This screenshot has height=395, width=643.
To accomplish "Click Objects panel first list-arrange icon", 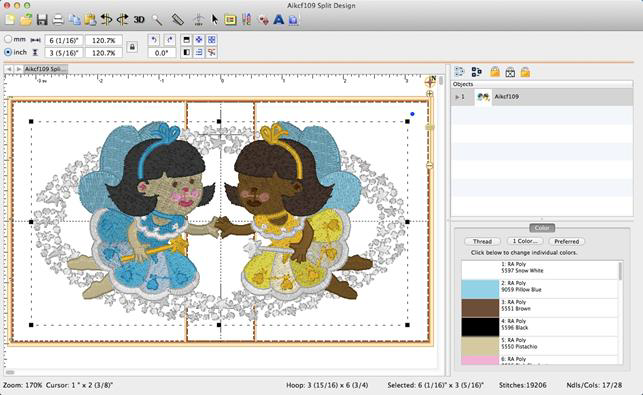I will [459, 72].
